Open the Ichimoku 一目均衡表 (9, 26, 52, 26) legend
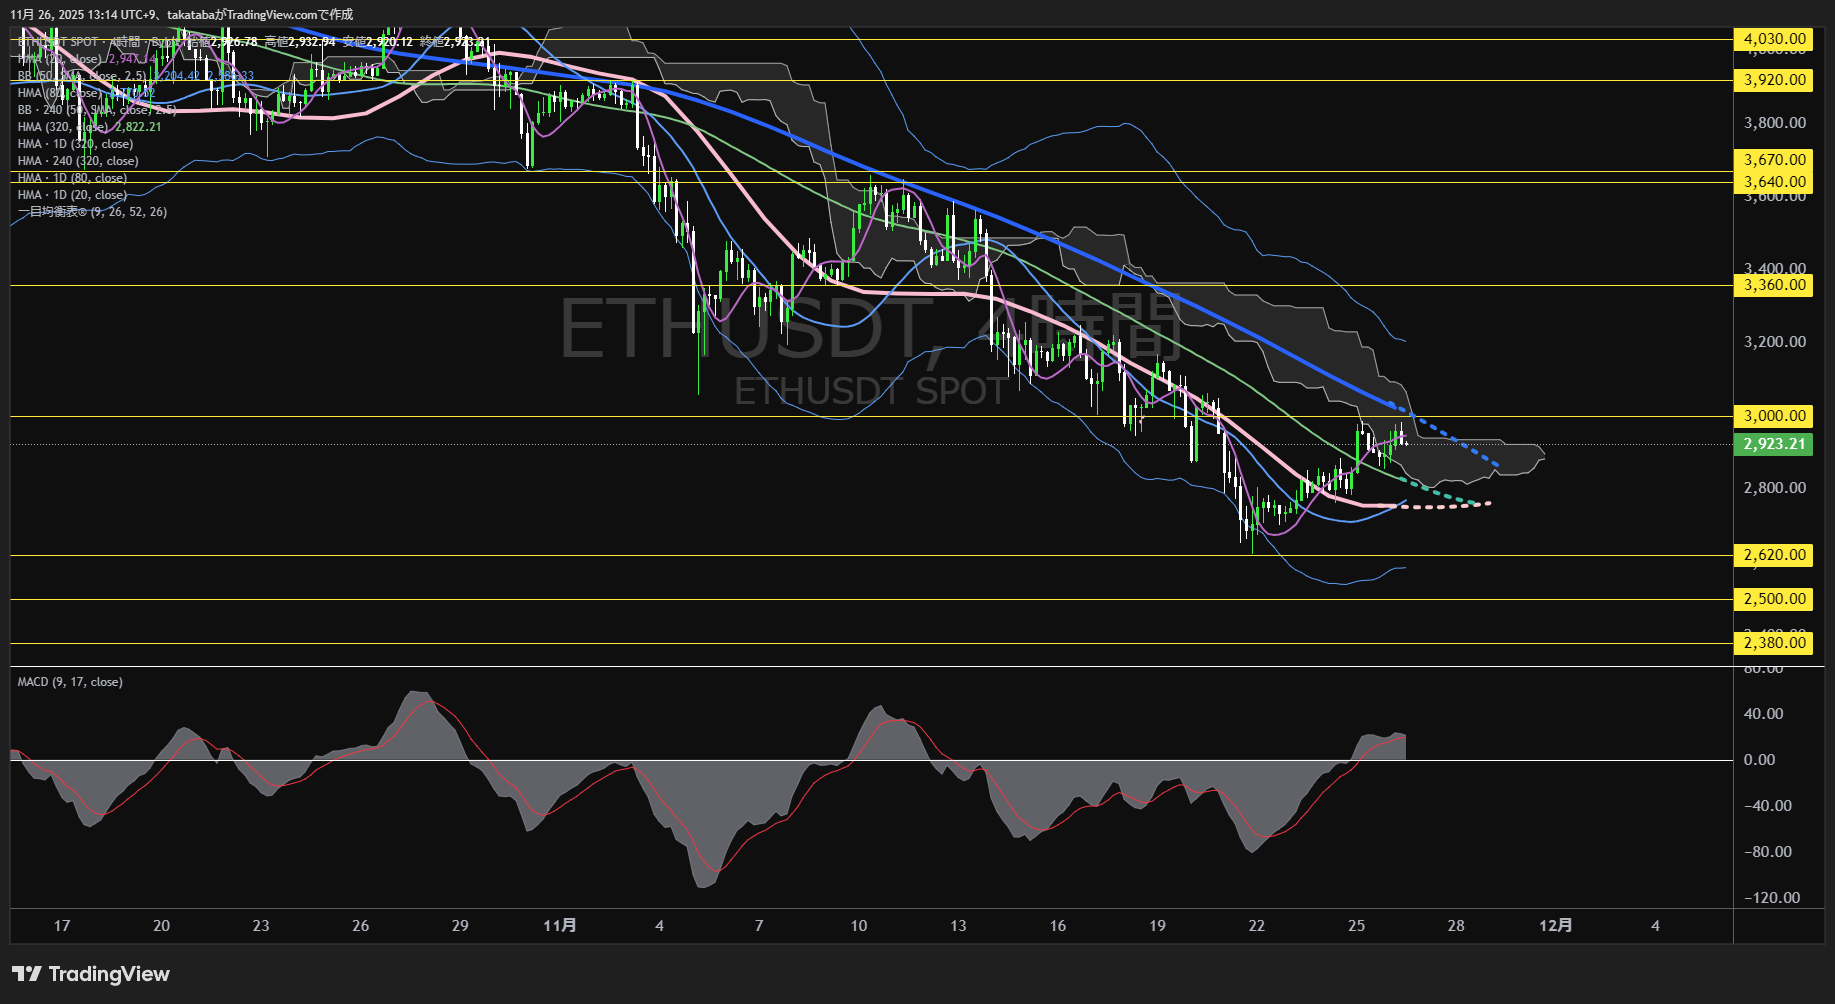Screen dimensions: 1835x1004 [x=92, y=212]
